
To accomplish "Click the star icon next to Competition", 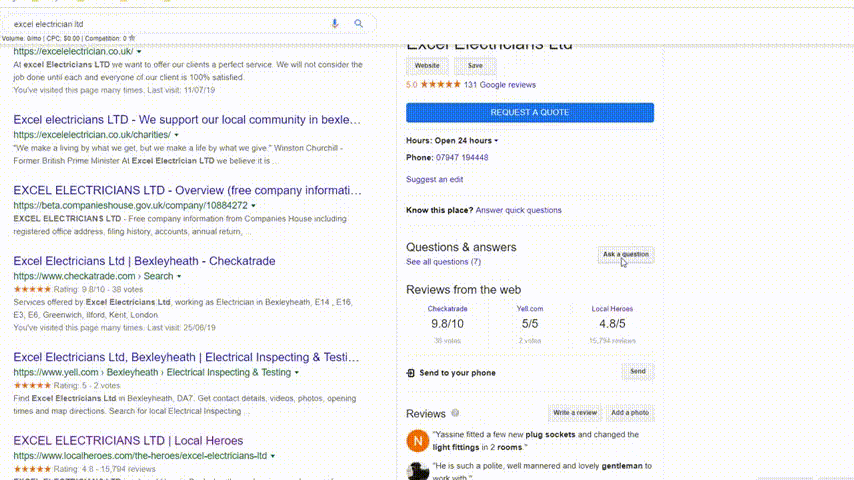I will pos(132,38).
